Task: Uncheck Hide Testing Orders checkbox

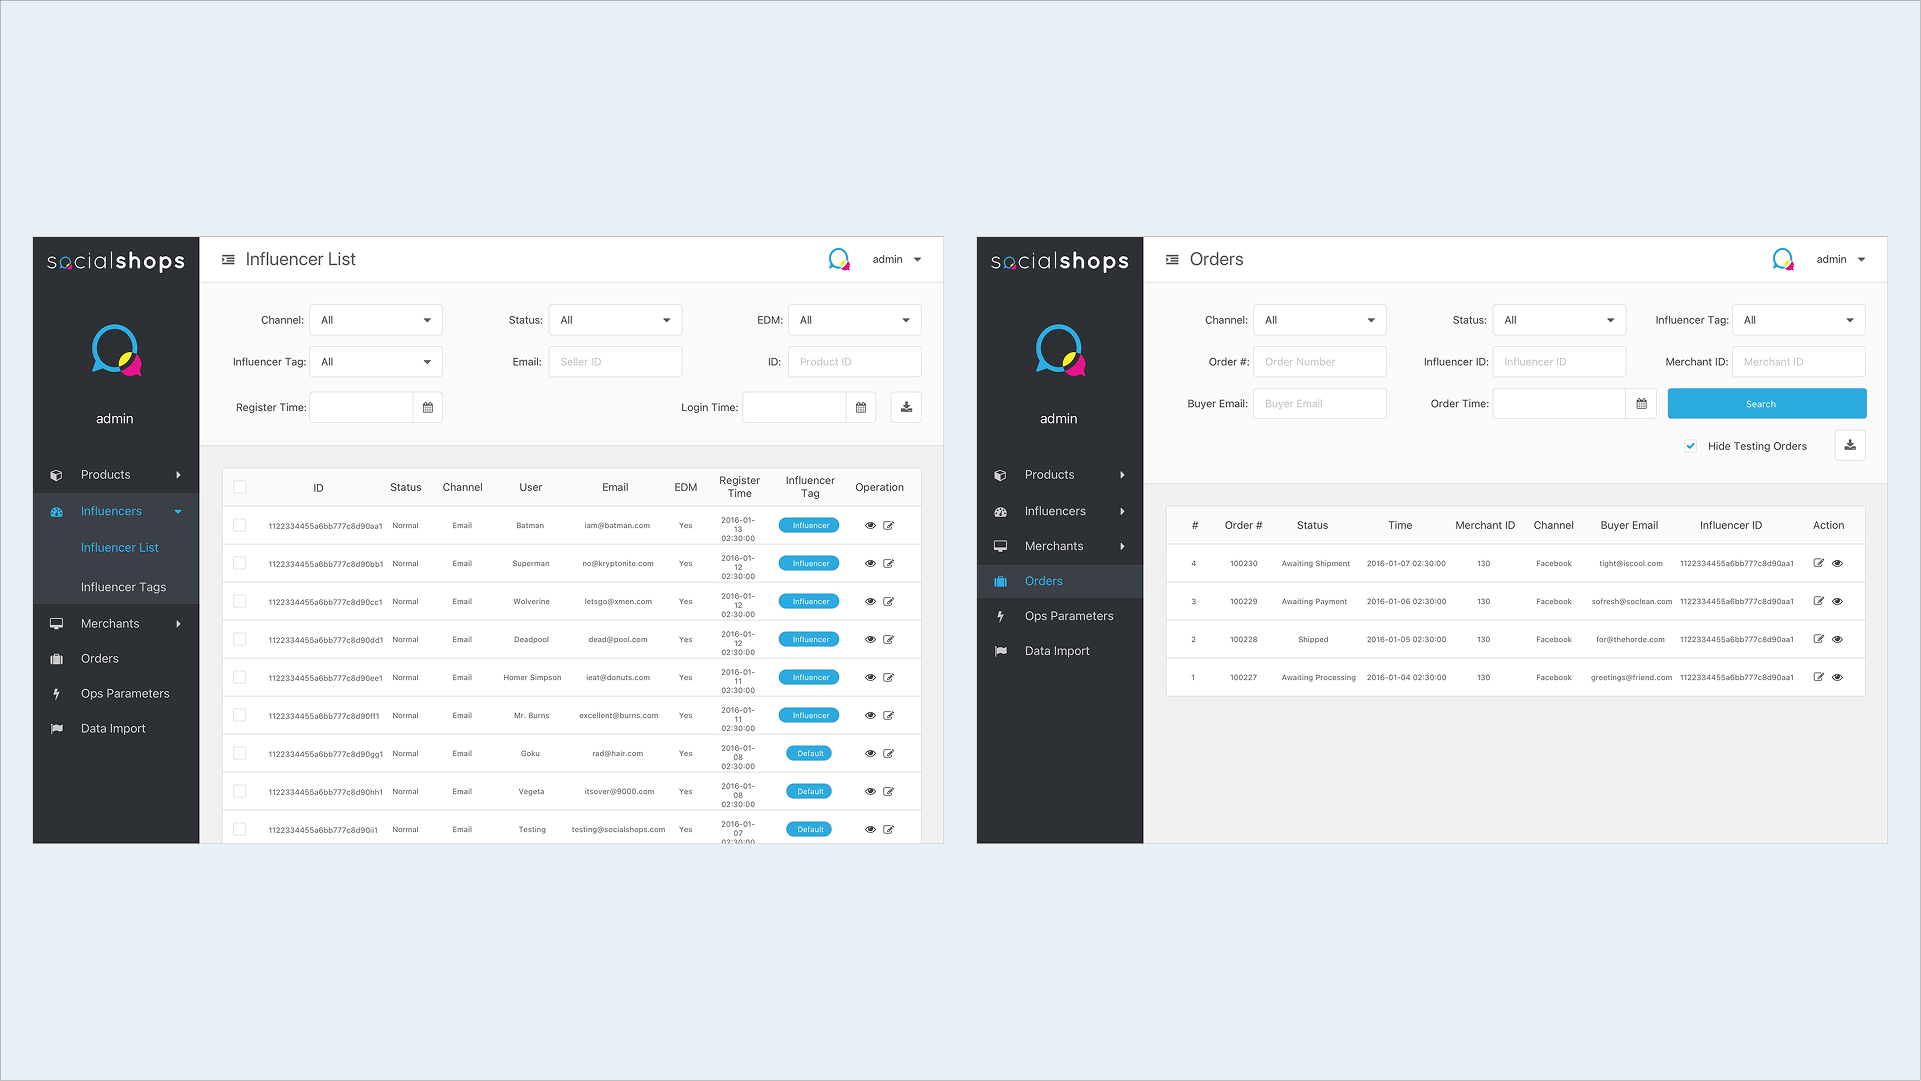Action: pos(1690,446)
